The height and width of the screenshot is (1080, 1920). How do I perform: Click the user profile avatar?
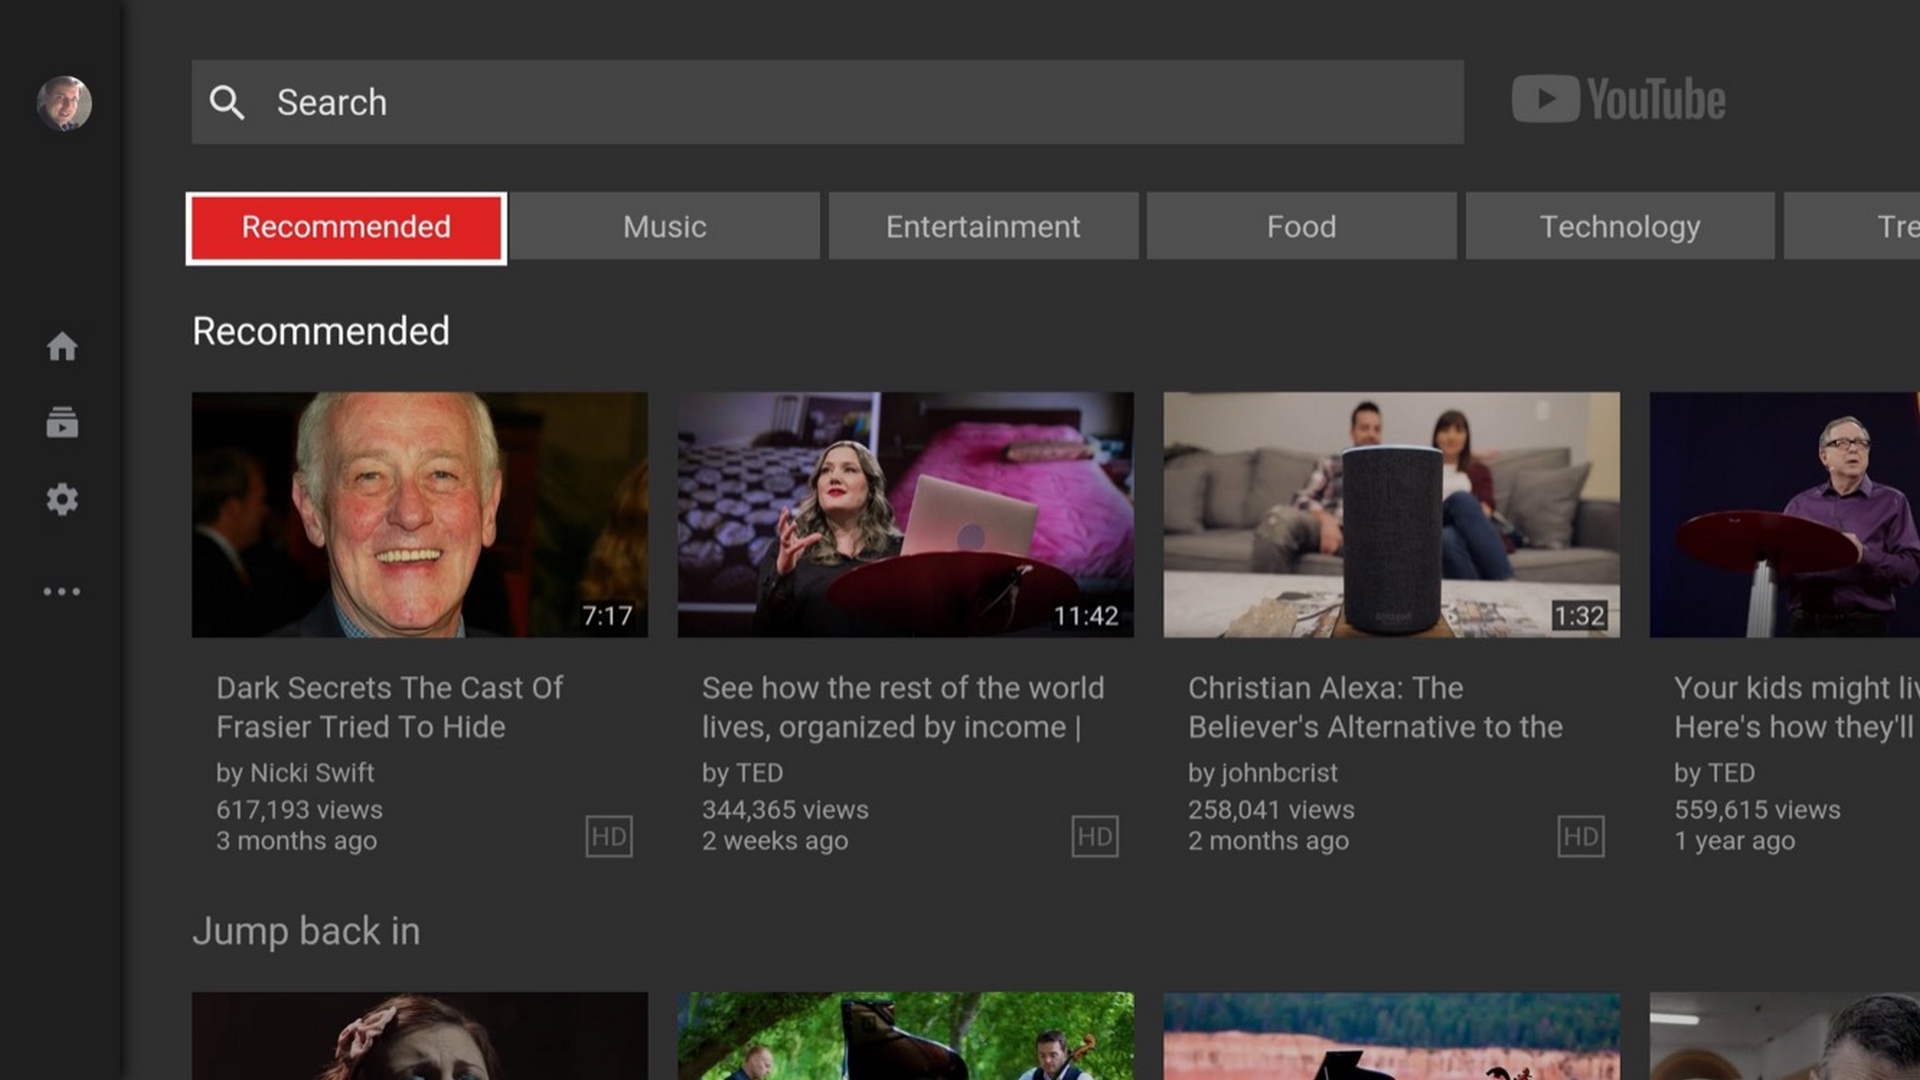click(64, 103)
